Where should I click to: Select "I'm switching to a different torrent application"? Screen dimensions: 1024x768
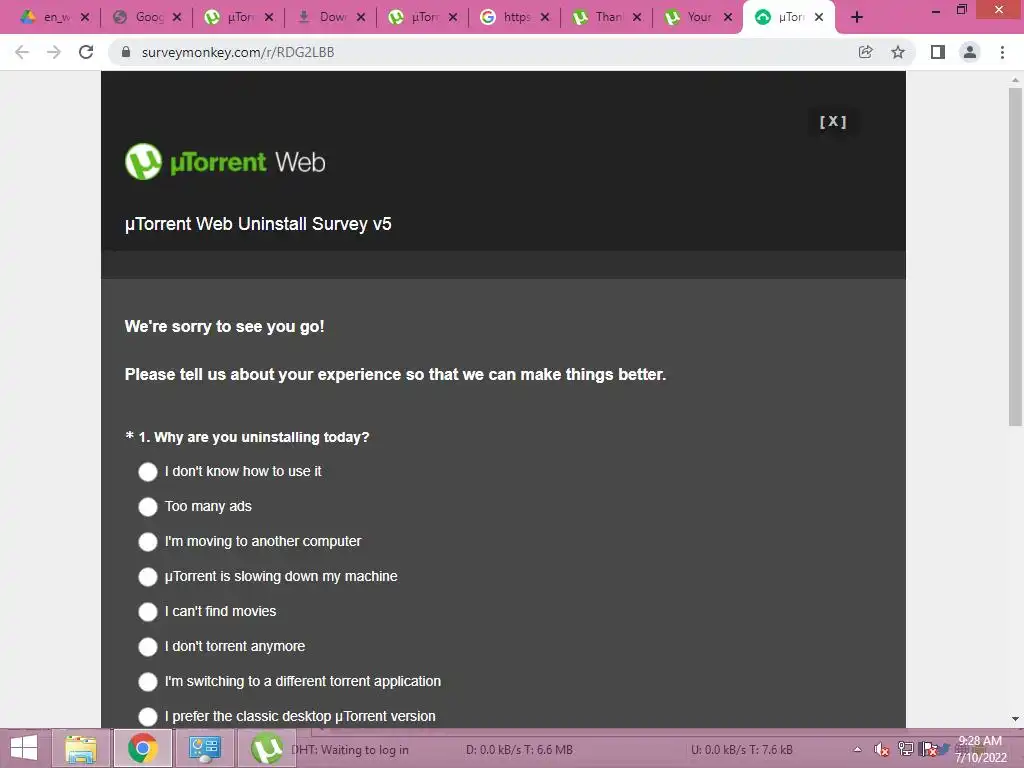(148, 682)
